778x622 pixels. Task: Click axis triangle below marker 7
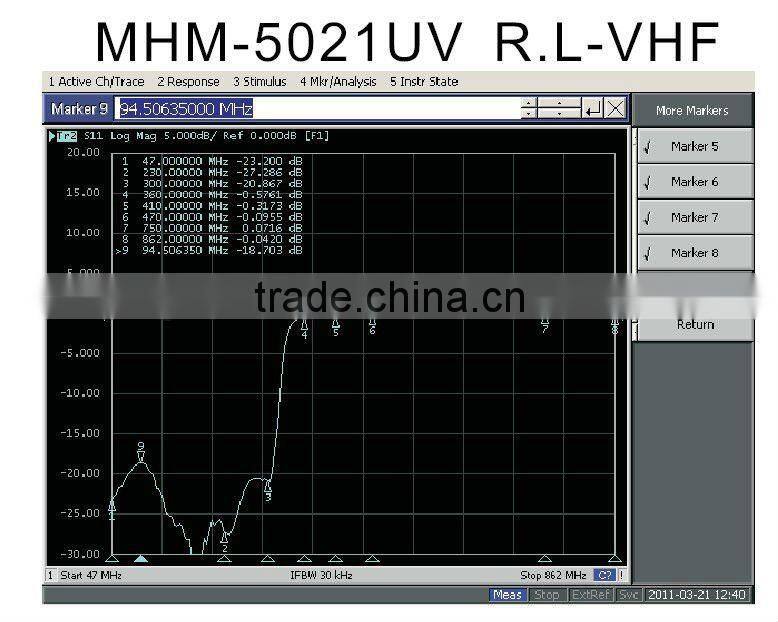click(545, 559)
